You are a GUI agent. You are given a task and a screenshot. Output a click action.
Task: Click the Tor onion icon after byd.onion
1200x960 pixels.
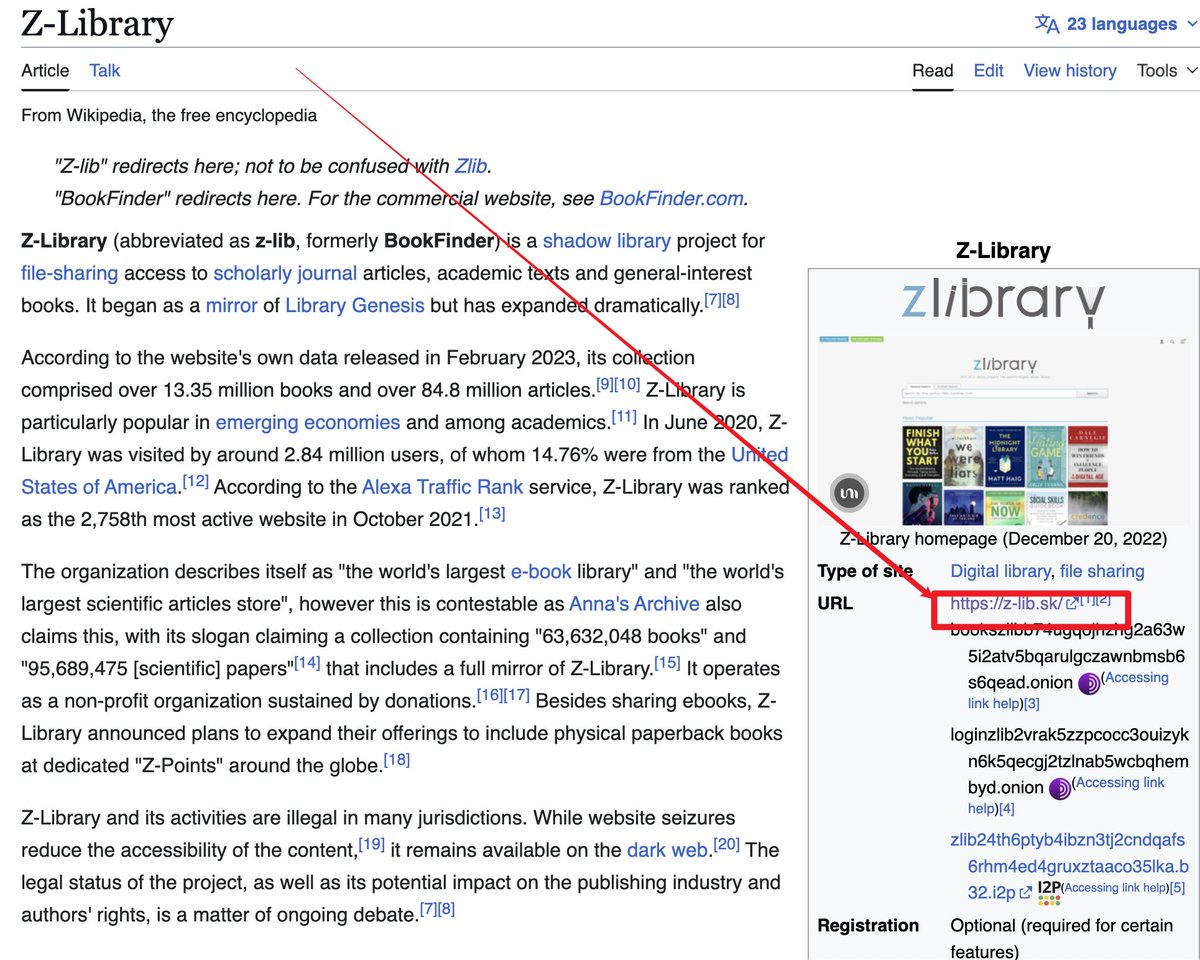[x=1060, y=789]
